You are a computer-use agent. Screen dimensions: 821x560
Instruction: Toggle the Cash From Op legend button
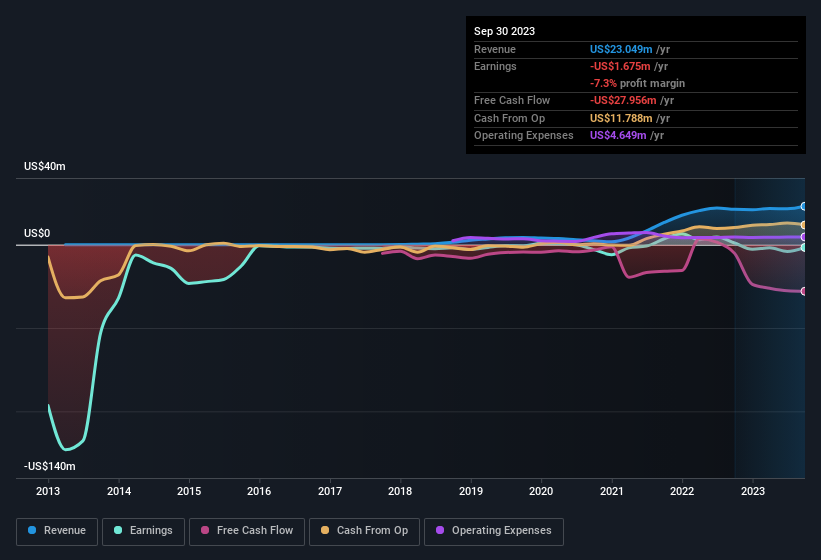364,531
